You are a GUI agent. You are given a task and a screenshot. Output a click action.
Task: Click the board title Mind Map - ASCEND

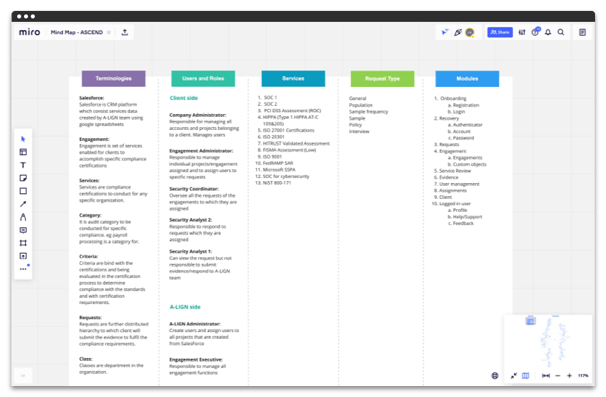point(77,32)
